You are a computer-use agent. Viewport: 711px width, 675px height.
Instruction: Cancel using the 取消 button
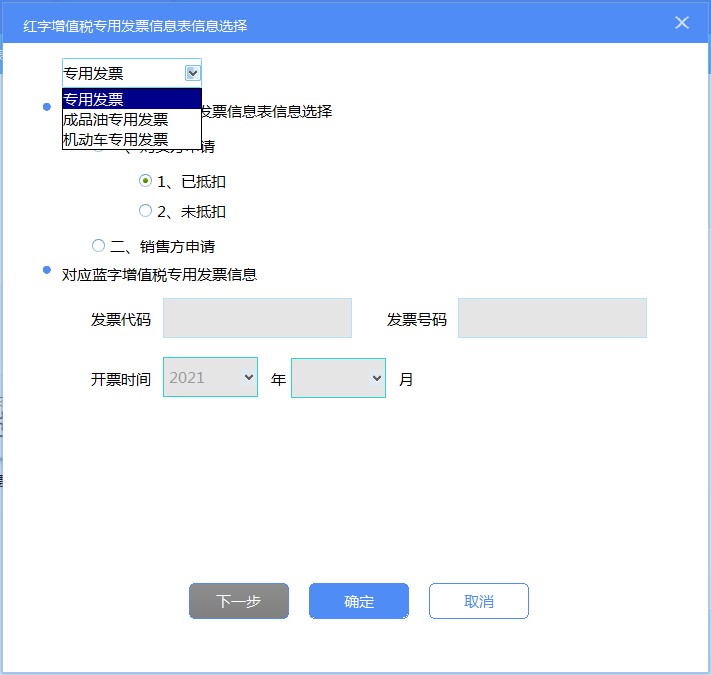point(478,601)
